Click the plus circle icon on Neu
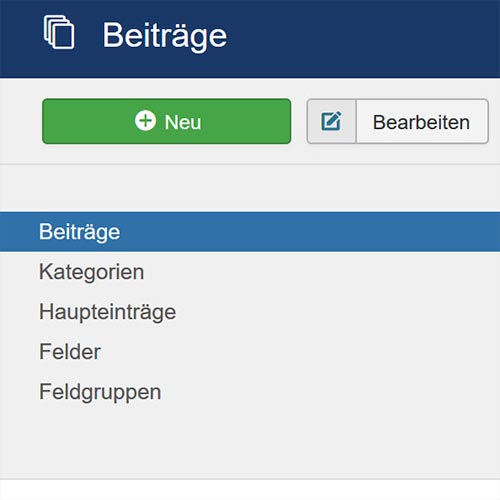500x500 pixels. coord(145,120)
